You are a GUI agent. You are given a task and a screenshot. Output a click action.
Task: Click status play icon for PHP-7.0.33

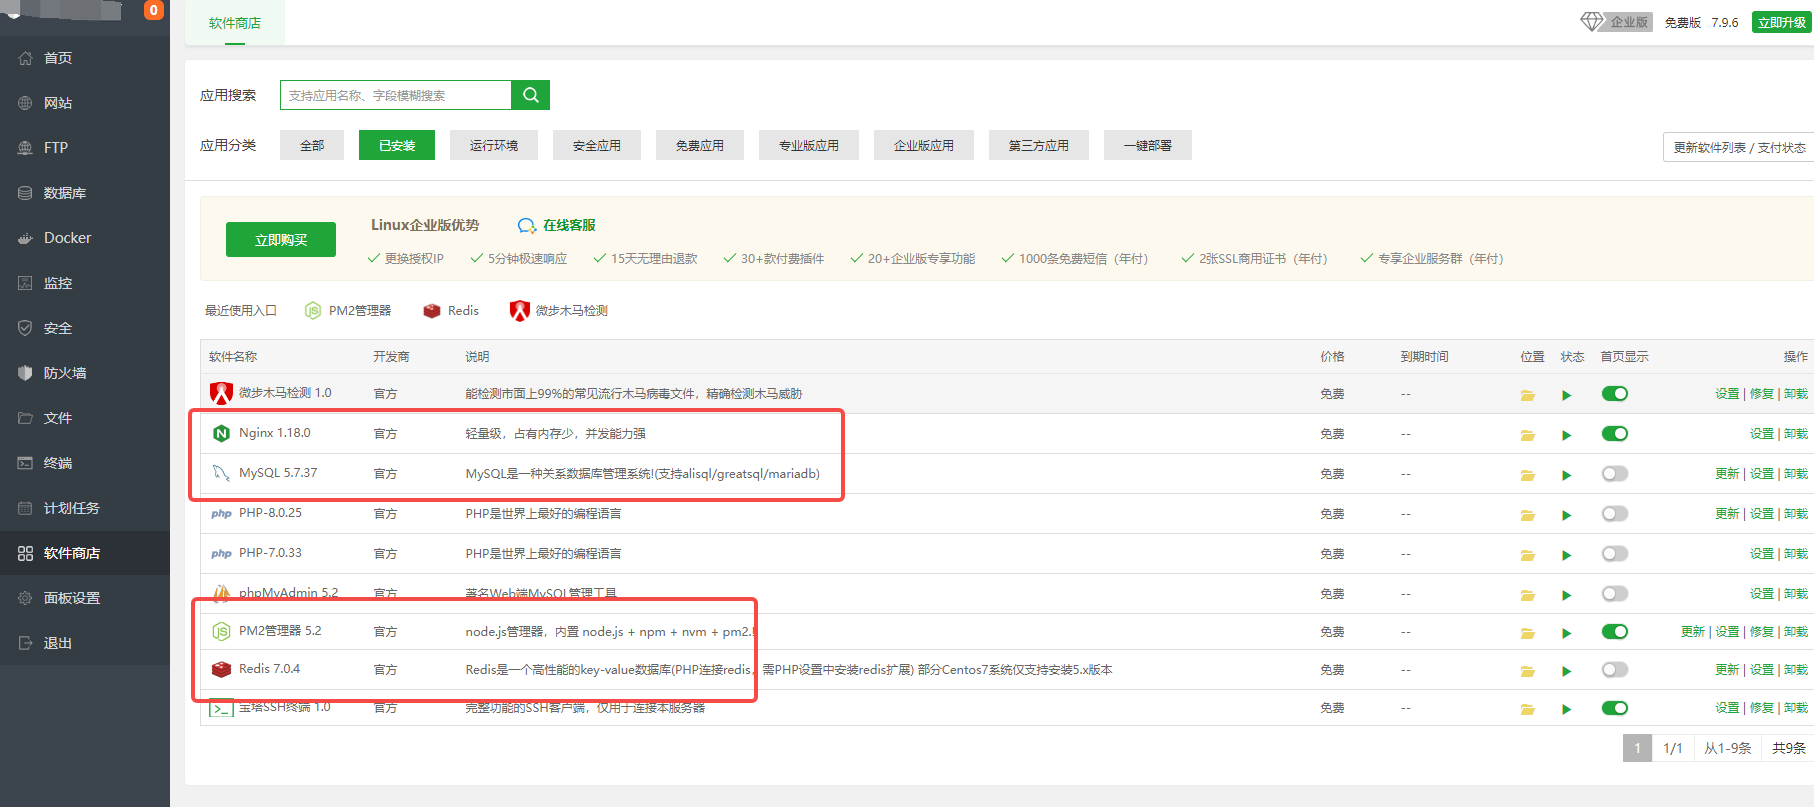click(x=1567, y=555)
